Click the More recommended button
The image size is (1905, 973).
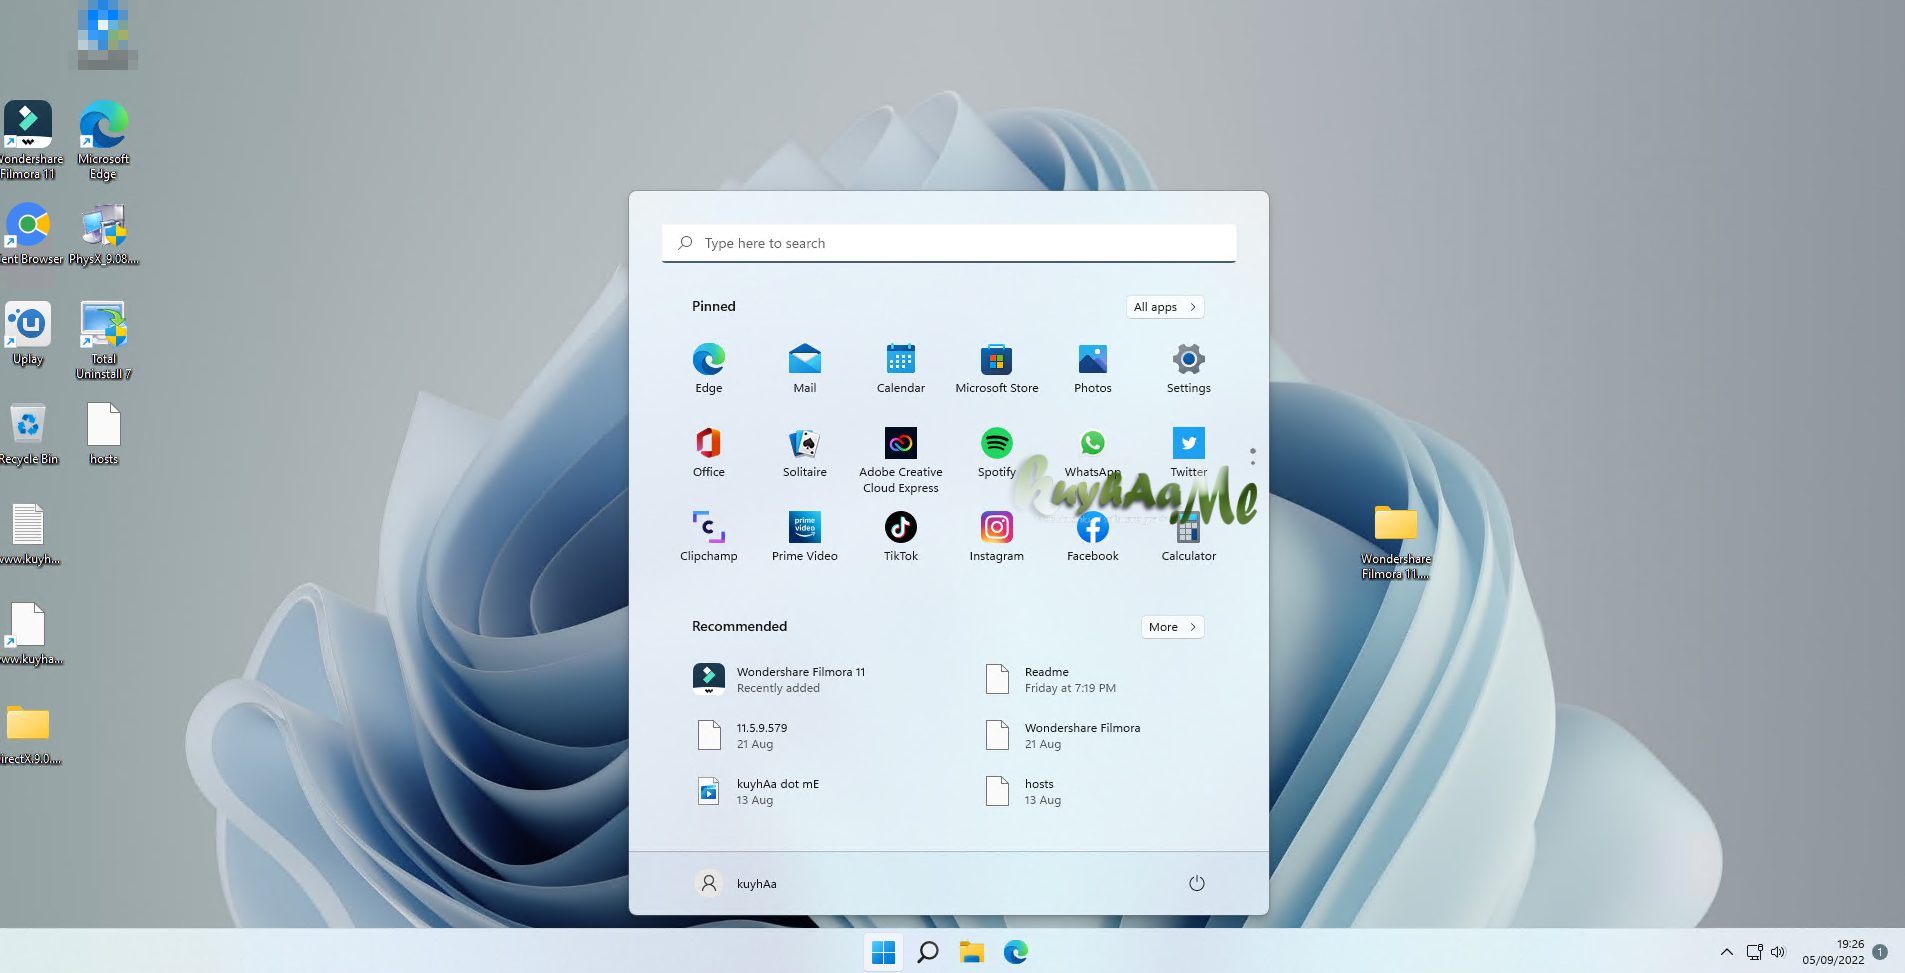coord(1172,627)
